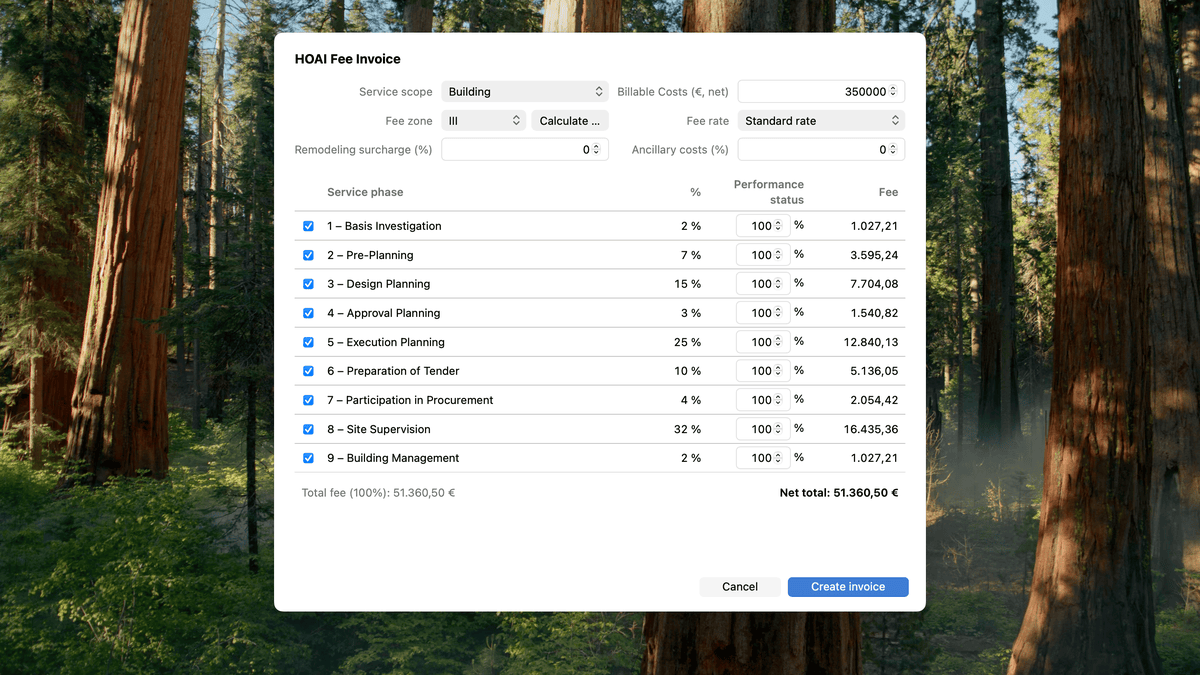Click the 15 % value for Design Planning
This screenshot has width=1200, height=675.
pos(687,284)
